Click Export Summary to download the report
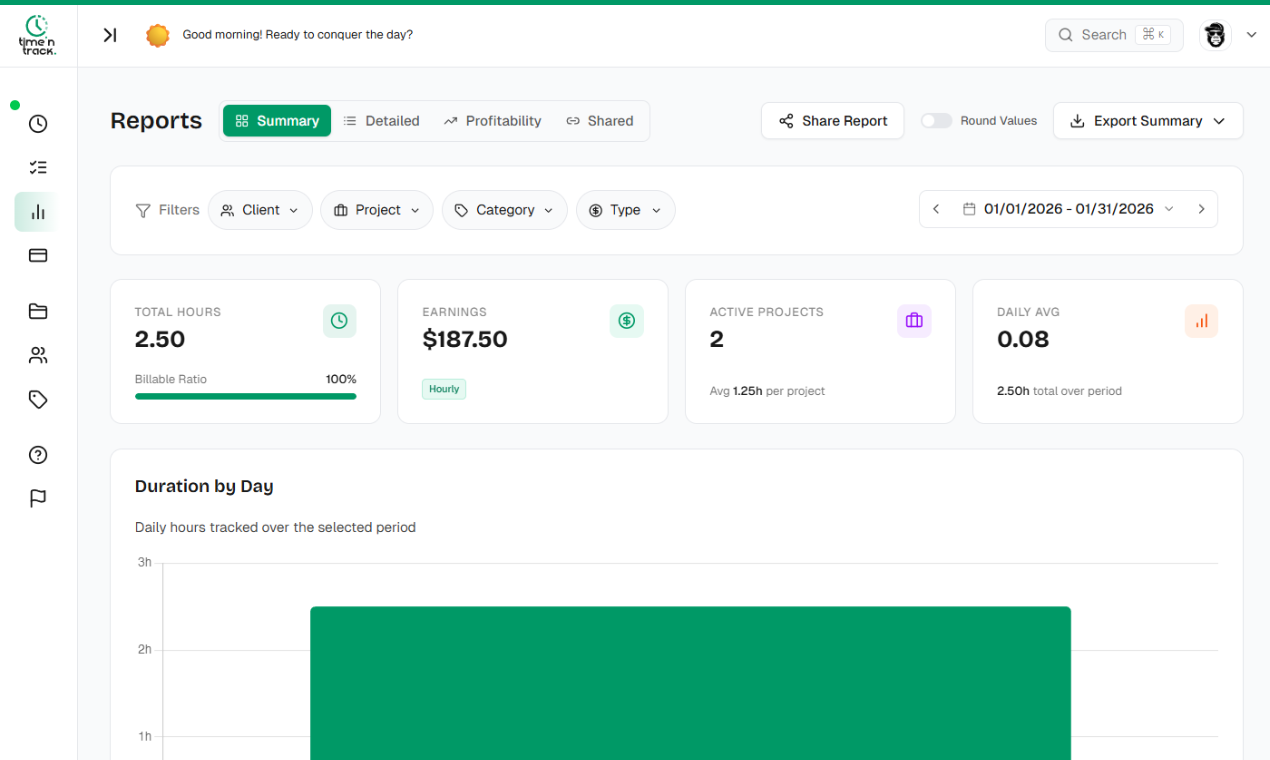Viewport: 1270px width, 760px height. pos(1147,120)
